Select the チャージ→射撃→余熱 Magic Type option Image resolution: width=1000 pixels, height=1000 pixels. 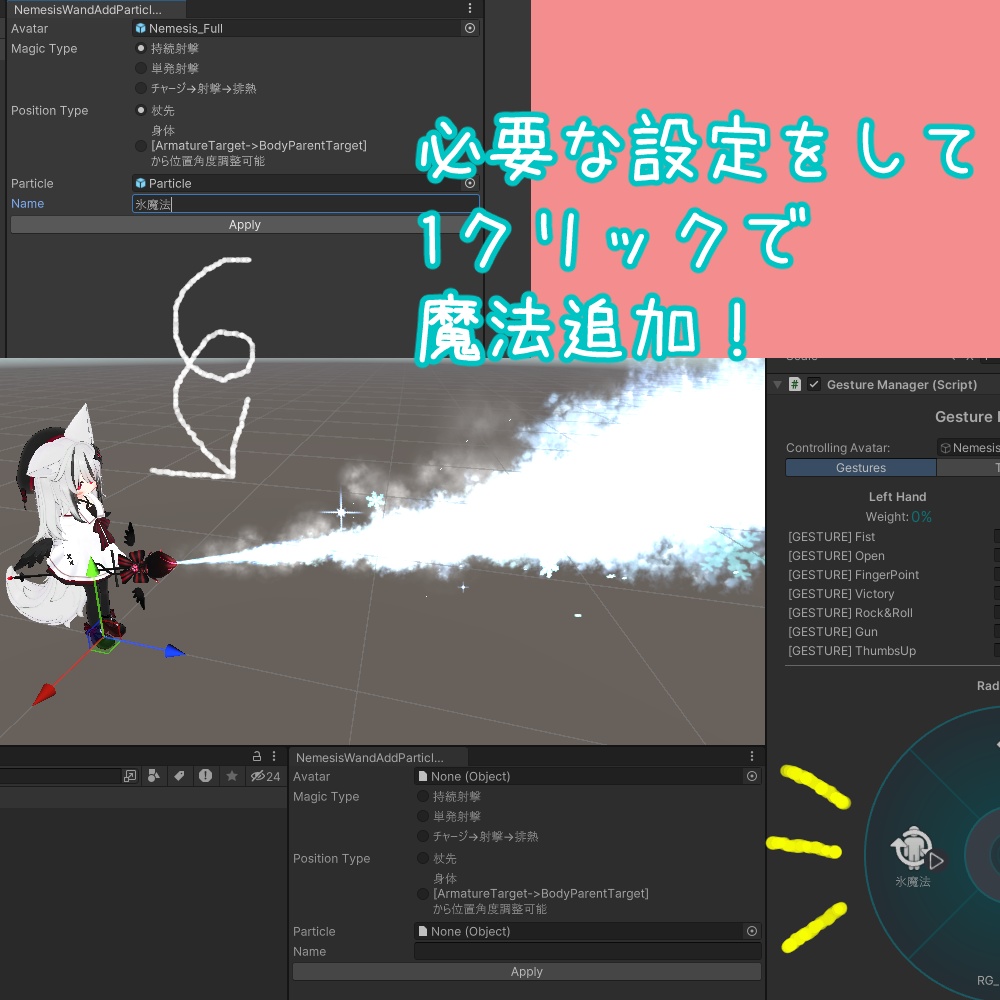pos(140,88)
